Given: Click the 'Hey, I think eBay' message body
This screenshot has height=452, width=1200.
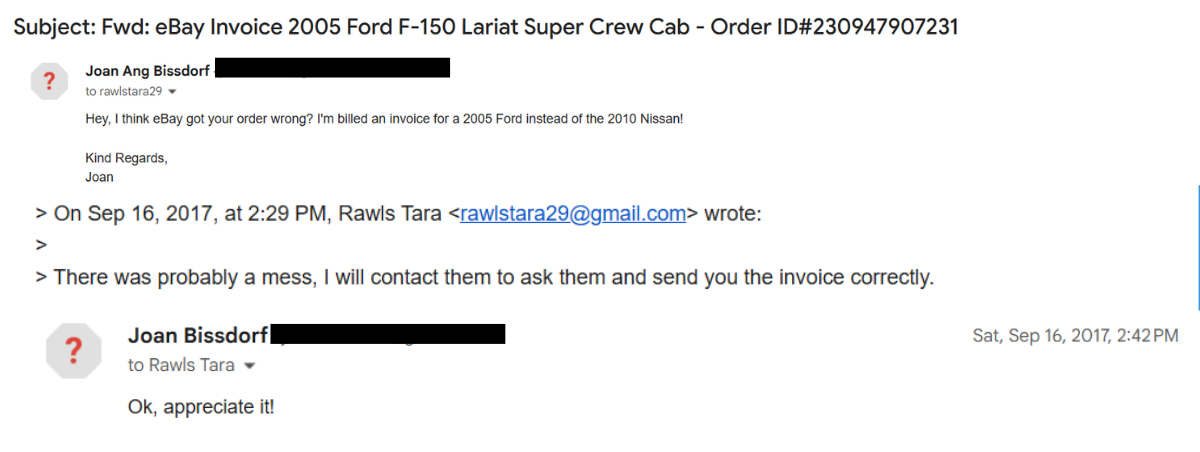Looking at the screenshot, I should pos(384,119).
